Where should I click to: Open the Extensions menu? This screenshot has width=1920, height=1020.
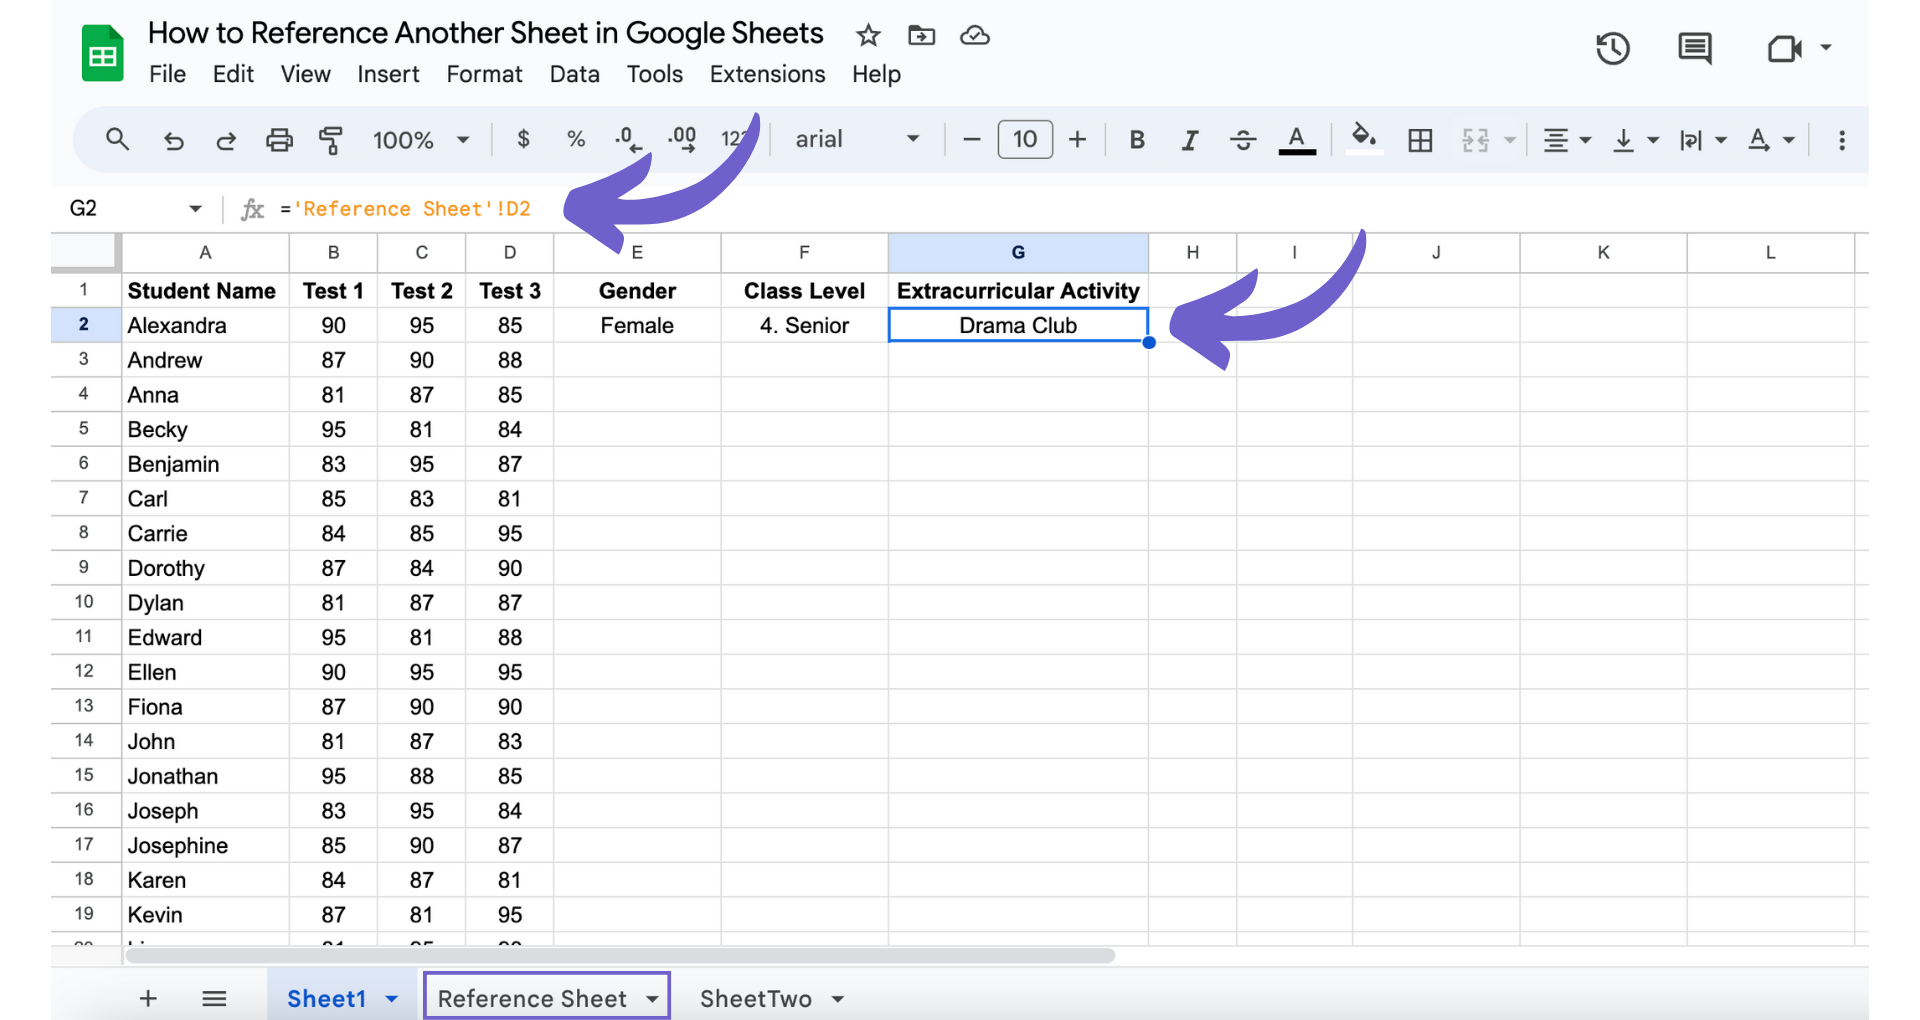pyautogui.click(x=767, y=74)
